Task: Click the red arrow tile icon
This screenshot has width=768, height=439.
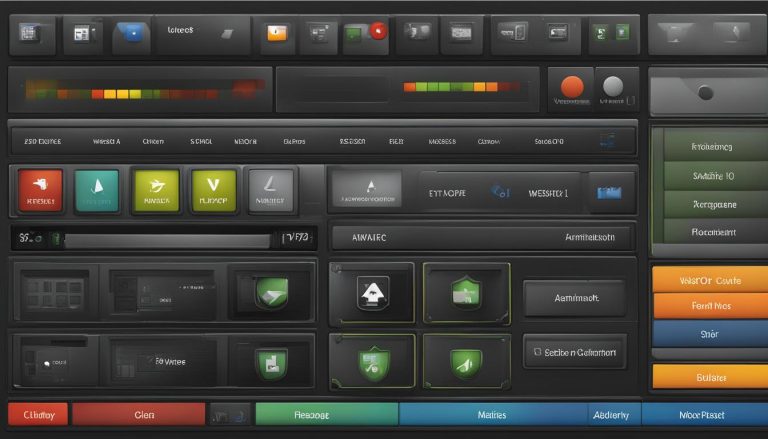Action: [40, 190]
